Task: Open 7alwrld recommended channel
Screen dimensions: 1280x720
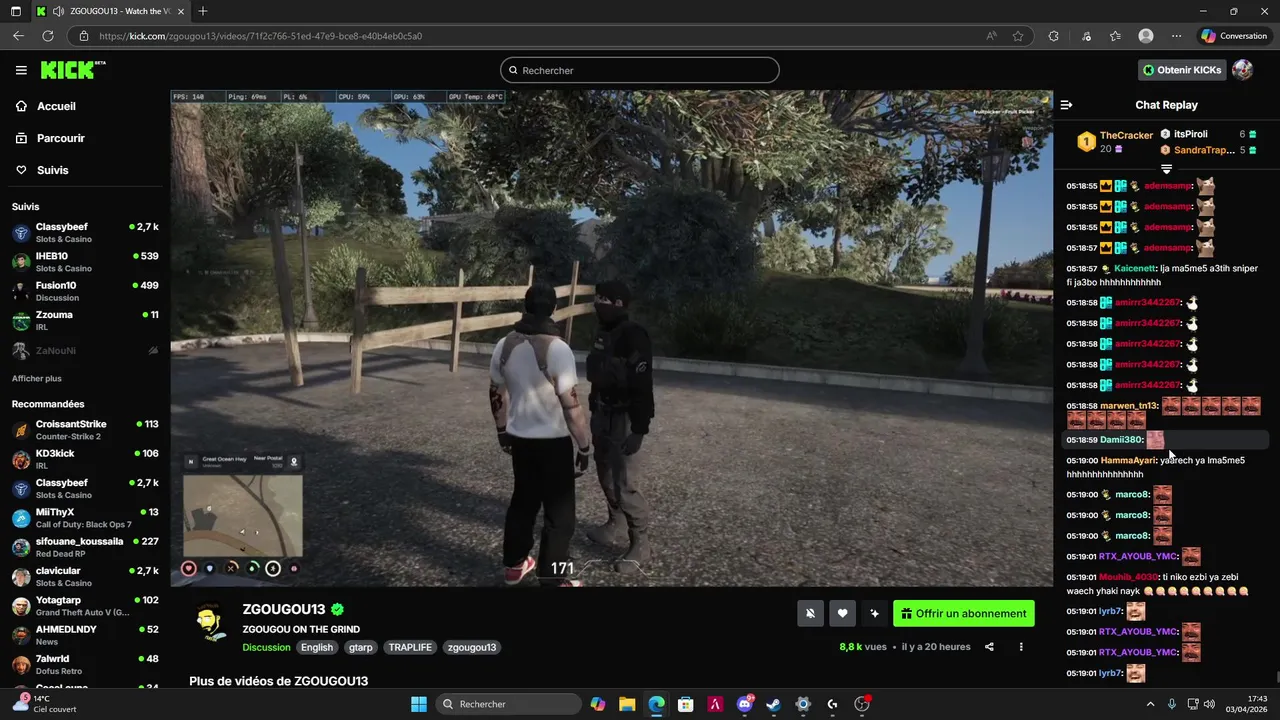Action: 85,665
